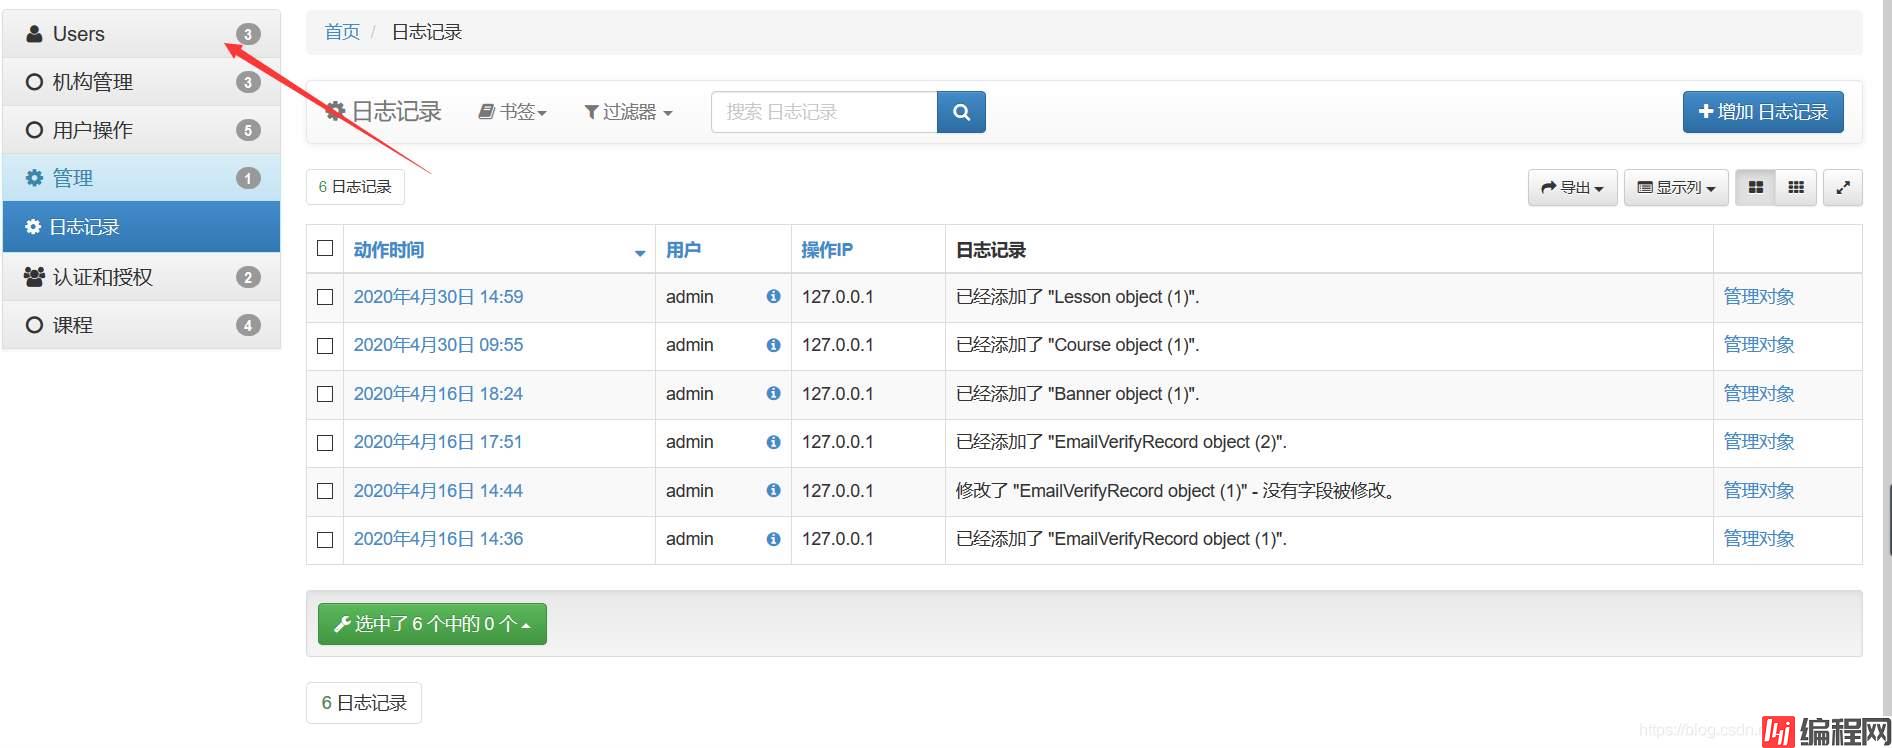Click 管理对象 for Course object row

tap(1759, 345)
